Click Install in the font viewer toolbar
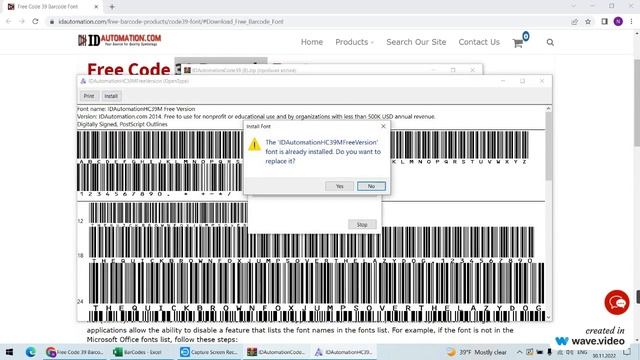Screen dimensions: 640x360 (x=111, y=96)
